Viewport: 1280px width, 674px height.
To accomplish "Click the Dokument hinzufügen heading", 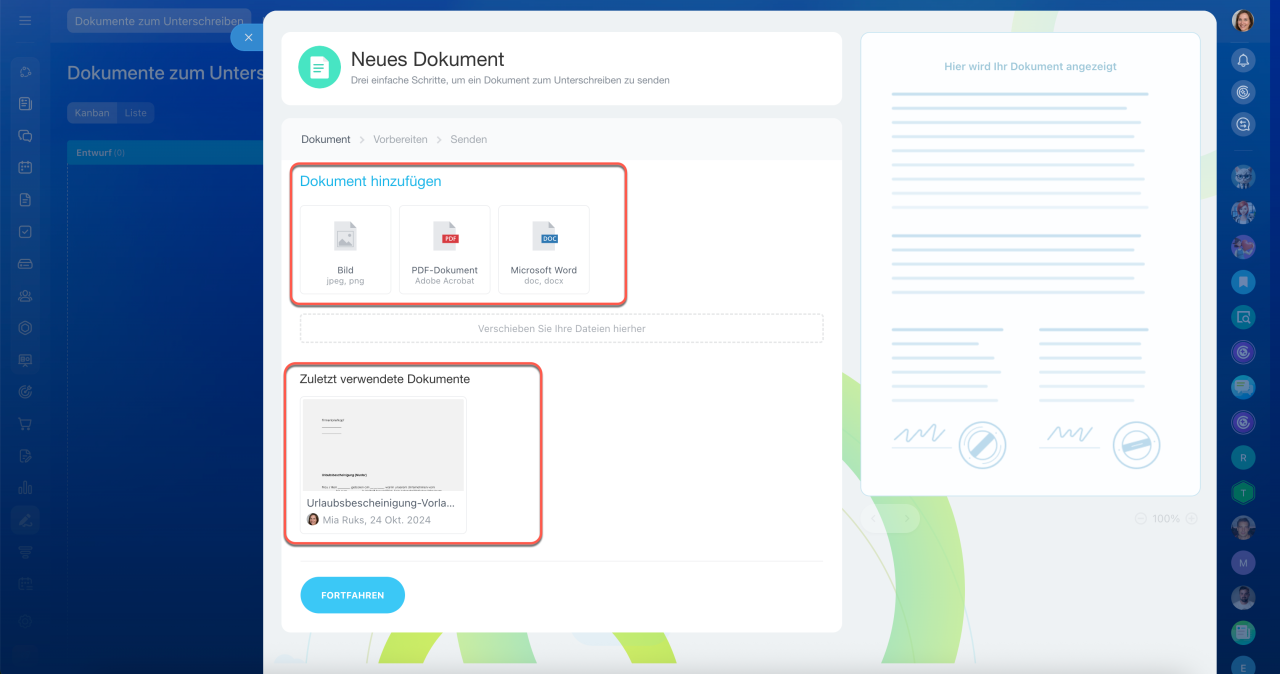I will point(371,181).
